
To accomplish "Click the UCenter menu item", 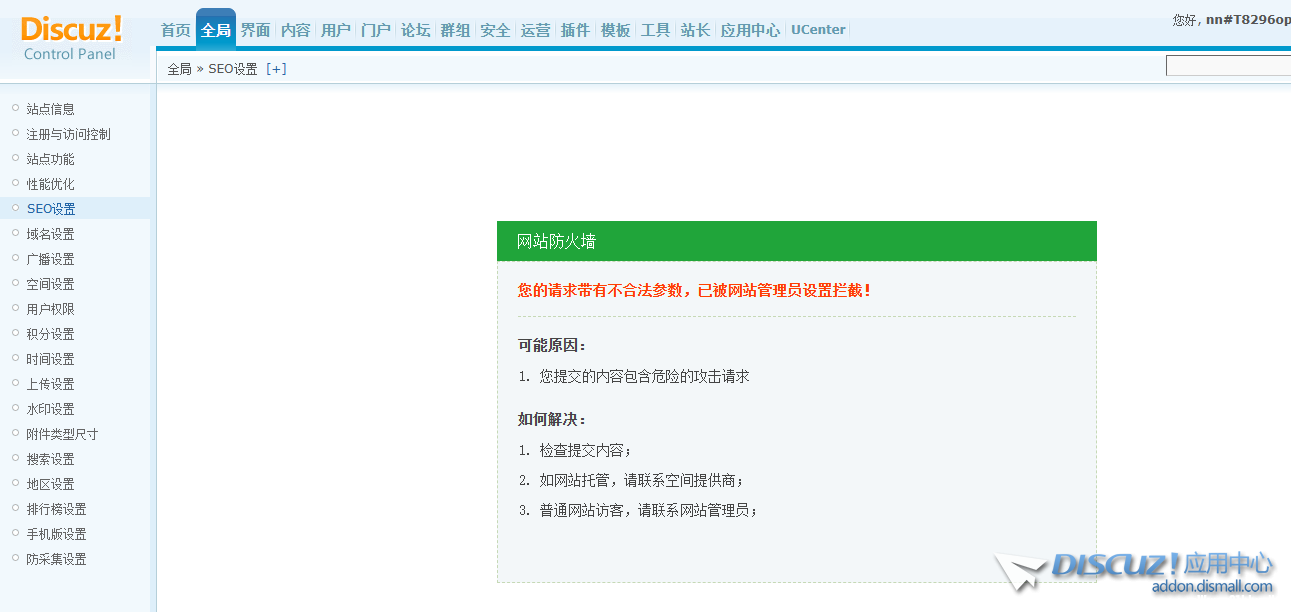I will coord(818,30).
